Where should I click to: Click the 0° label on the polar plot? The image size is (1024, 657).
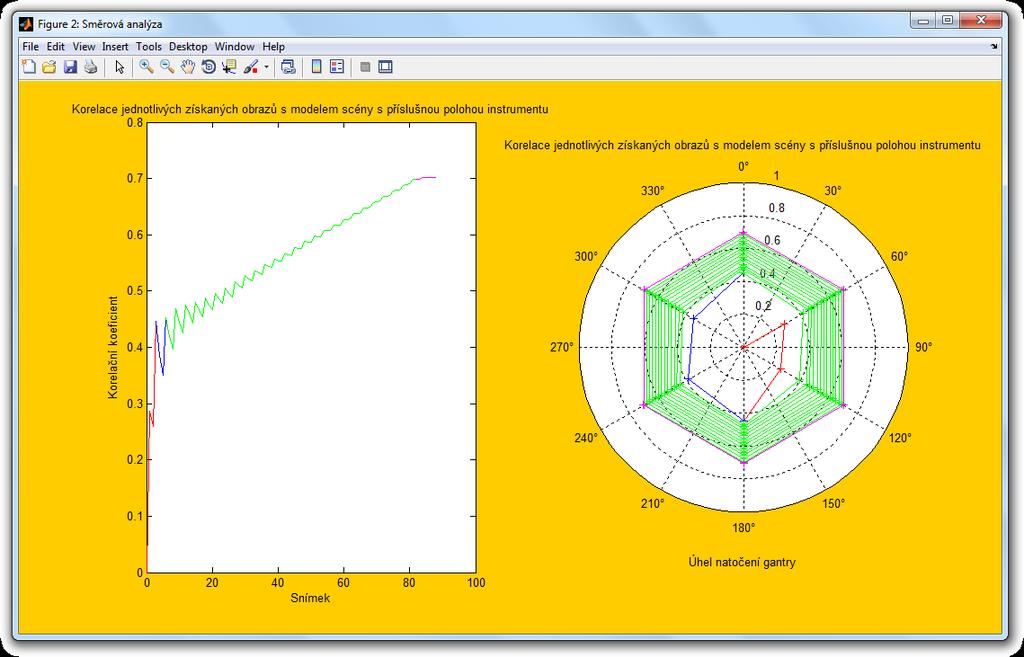744,167
